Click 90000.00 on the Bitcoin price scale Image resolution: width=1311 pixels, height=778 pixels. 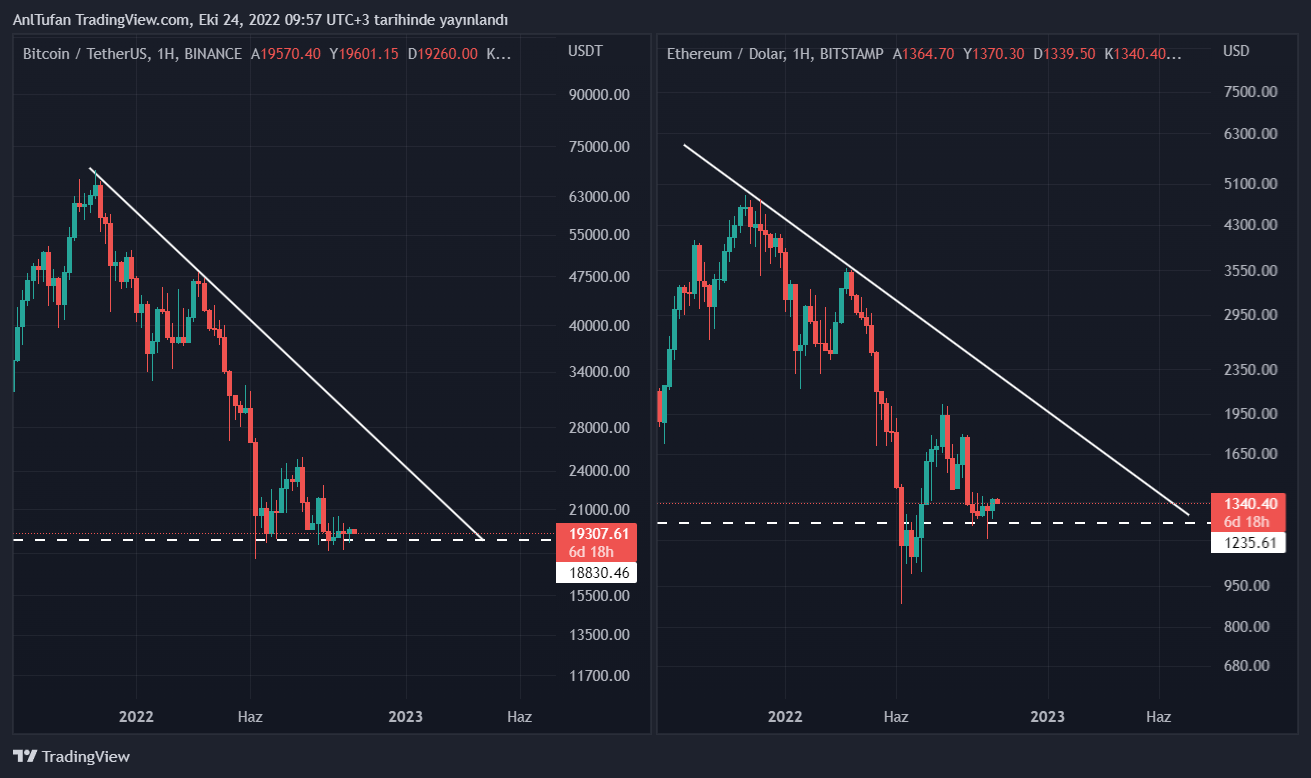click(x=597, y=95)
